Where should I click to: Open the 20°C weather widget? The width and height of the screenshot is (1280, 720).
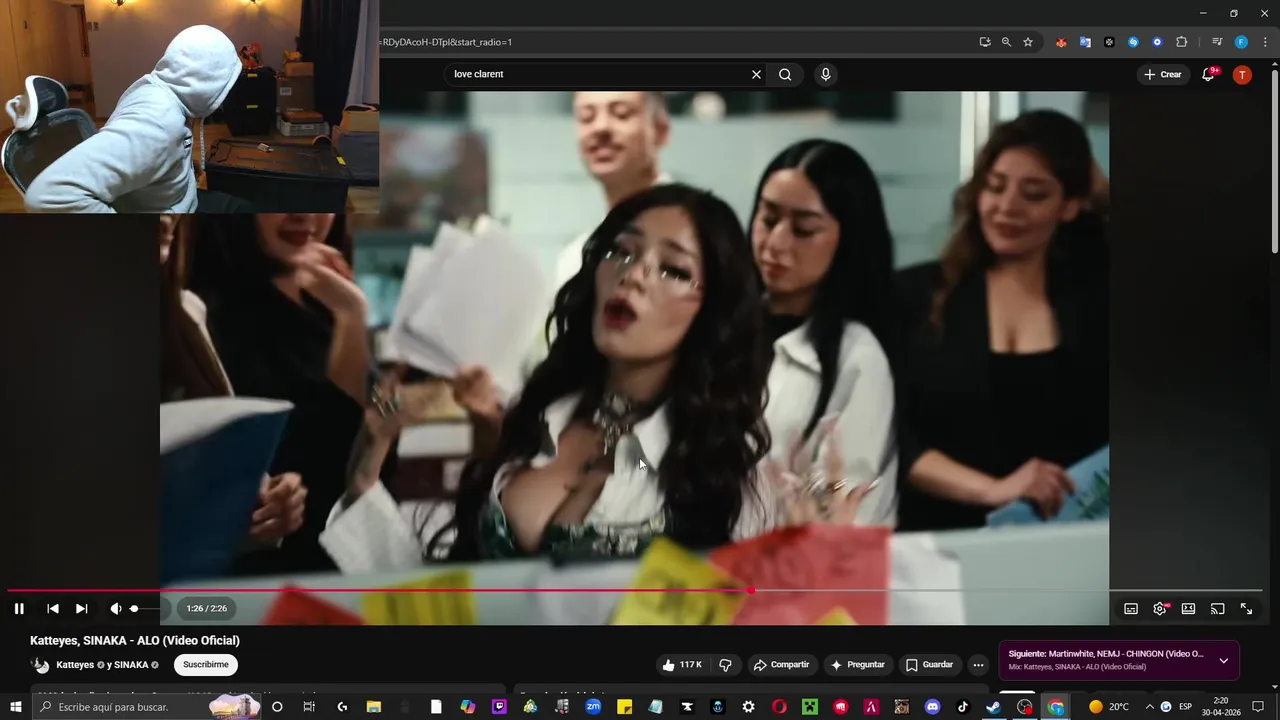pyautogui.click(x=1109, y=707)
